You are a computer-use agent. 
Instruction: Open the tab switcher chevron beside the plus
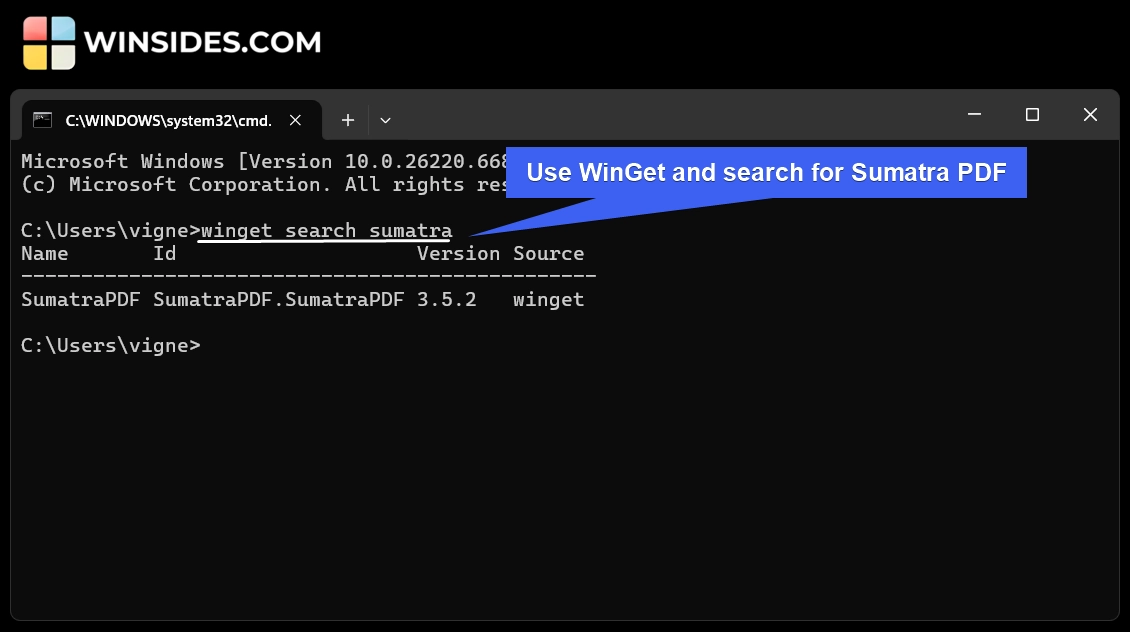click(385, 120)
